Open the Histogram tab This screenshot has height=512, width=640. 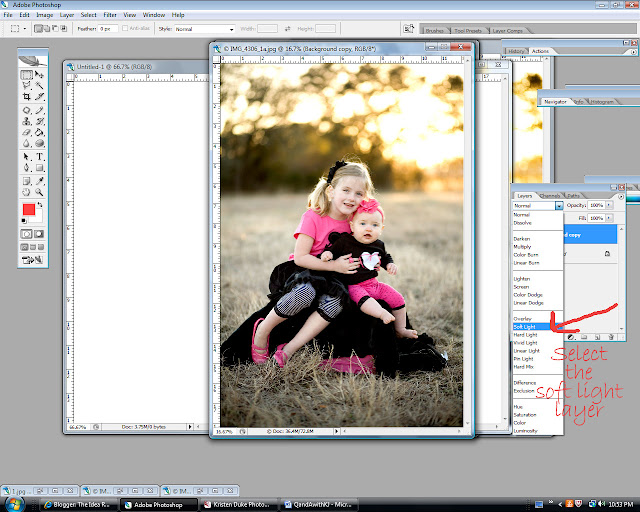pos(602,102)
